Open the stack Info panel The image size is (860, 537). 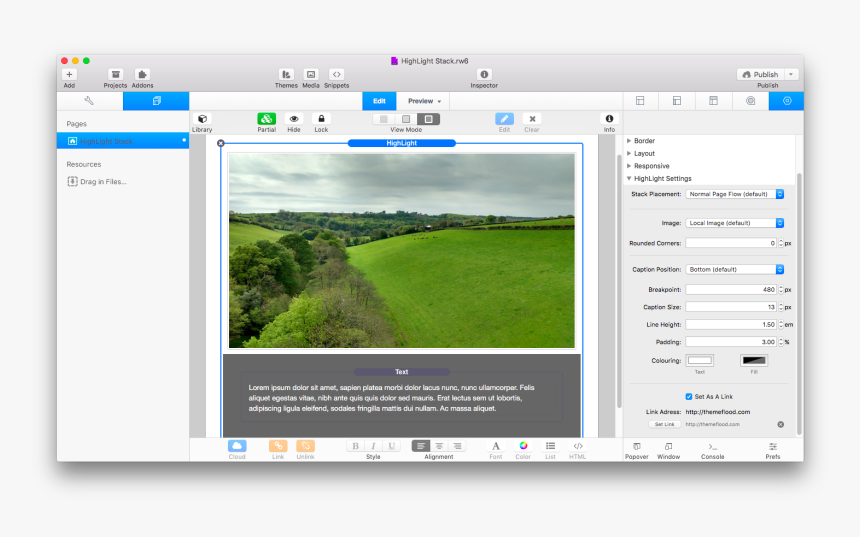609,119
